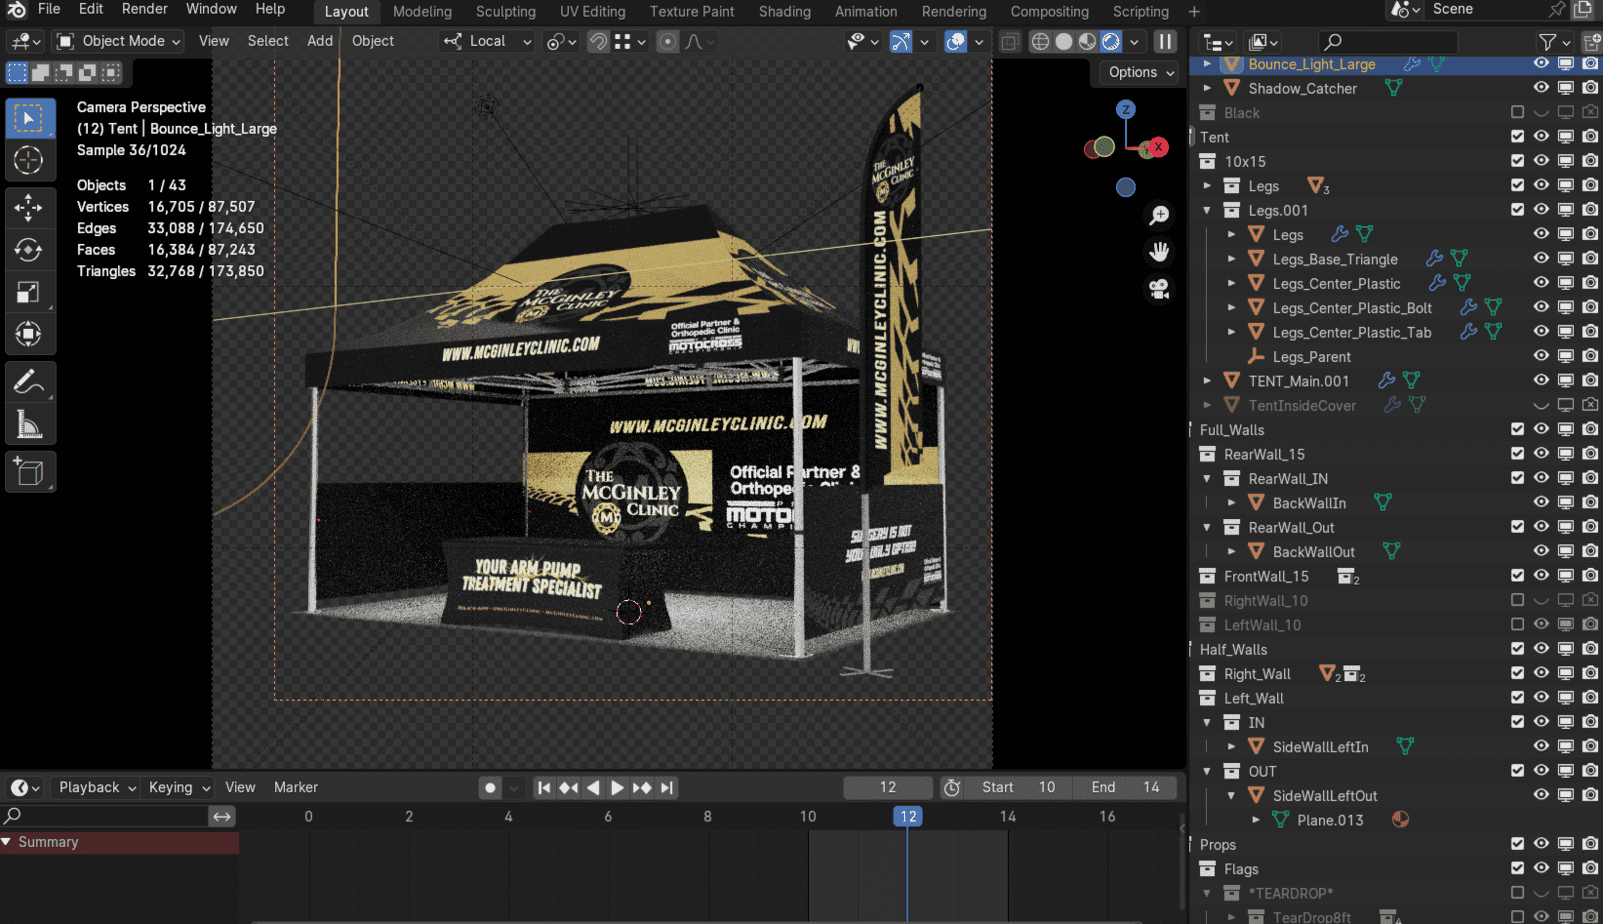Open outliner filter funnel icon
Viewport: 1603px width, 924px height.
coord(1547,41)
